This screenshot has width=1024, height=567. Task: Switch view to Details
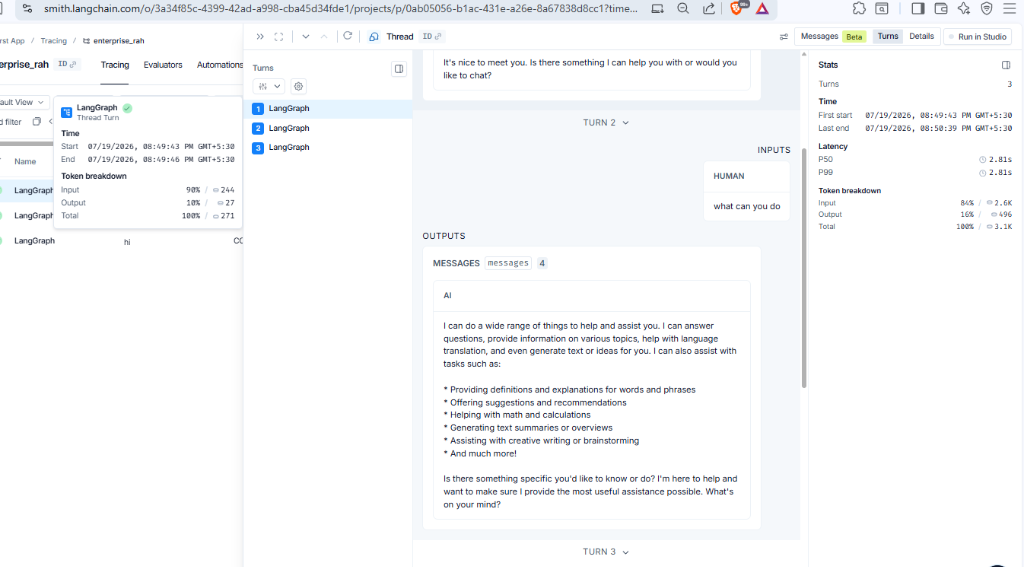coord(921,37)
